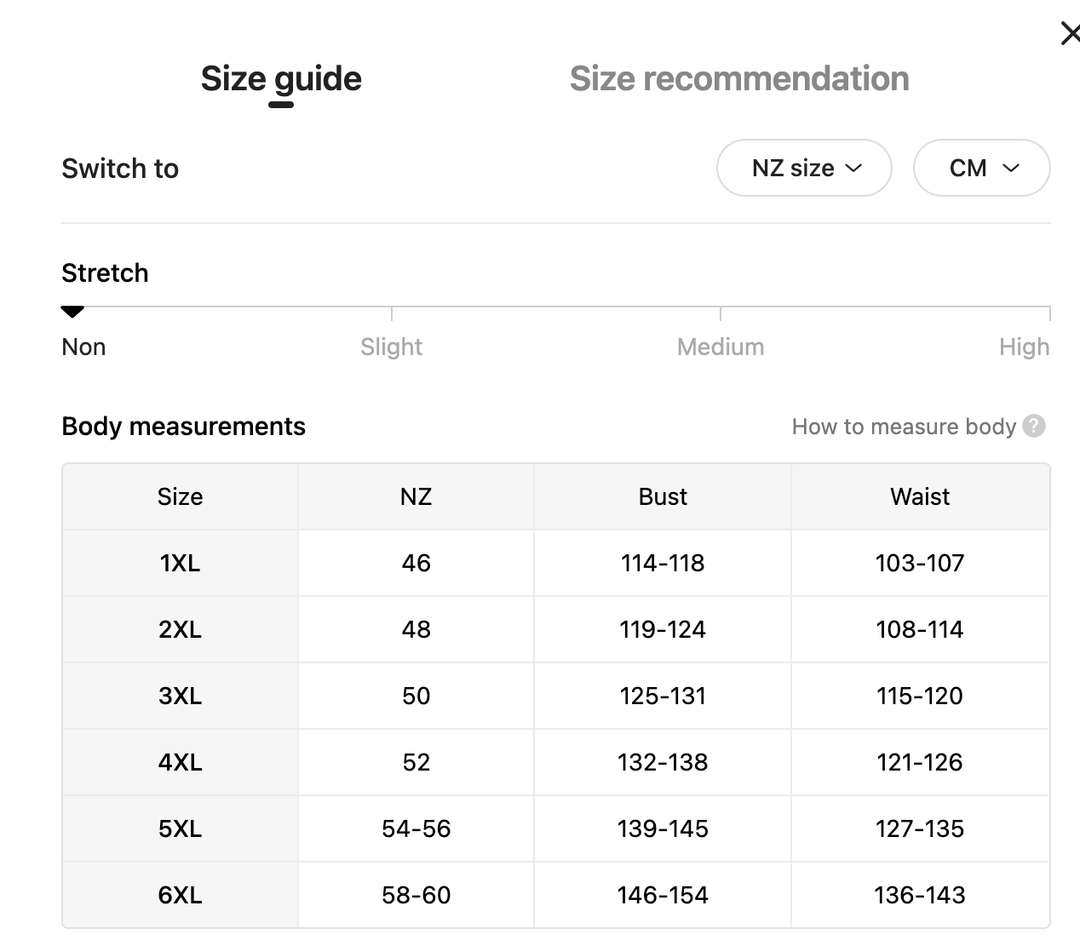Switch to Size recommendation tab
1080x940 pixels.
[x=739, y=79]
